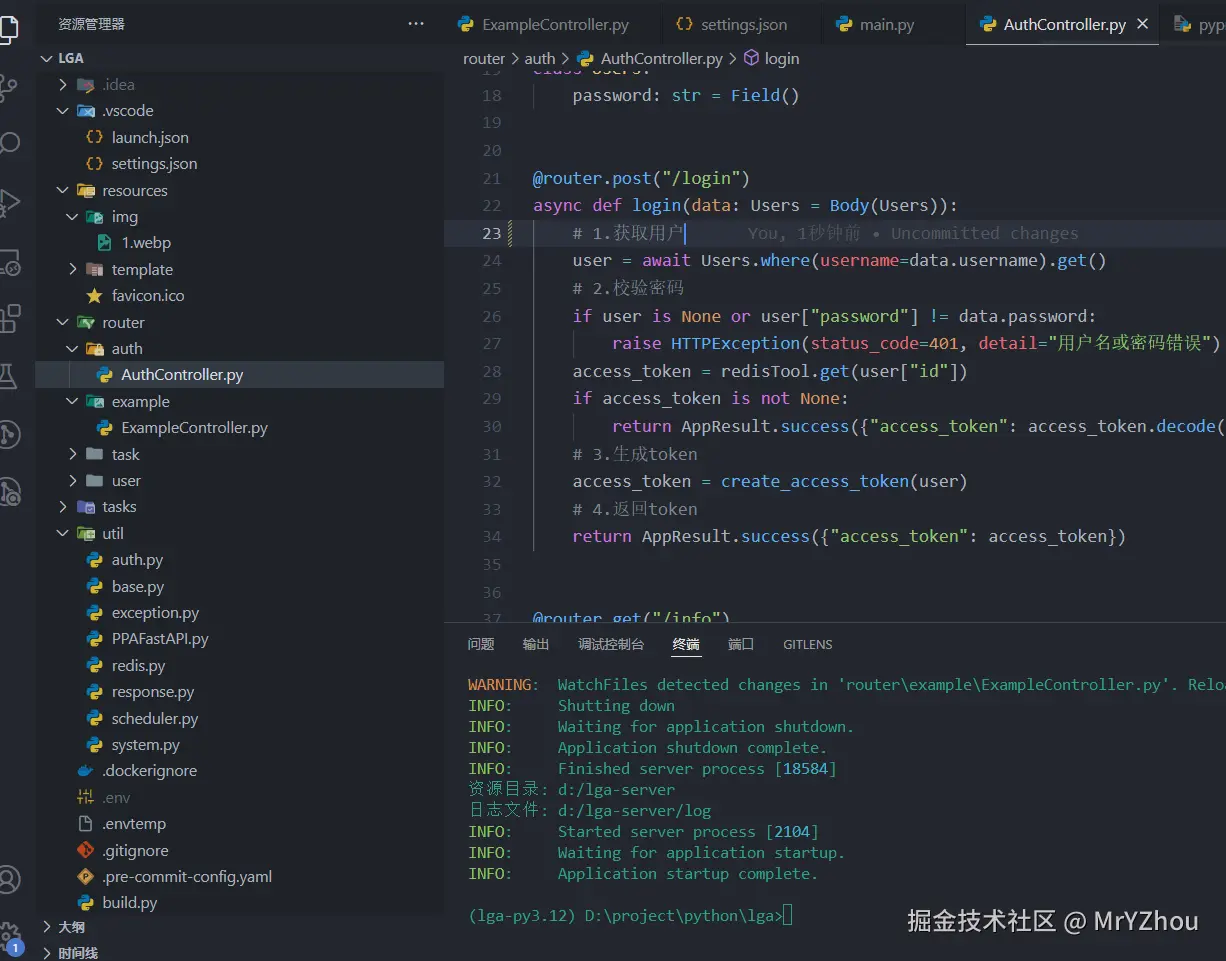Click the @router.post("/login") decorator line
Viewport: 1226px width, 961px height.
coord(641,179)
